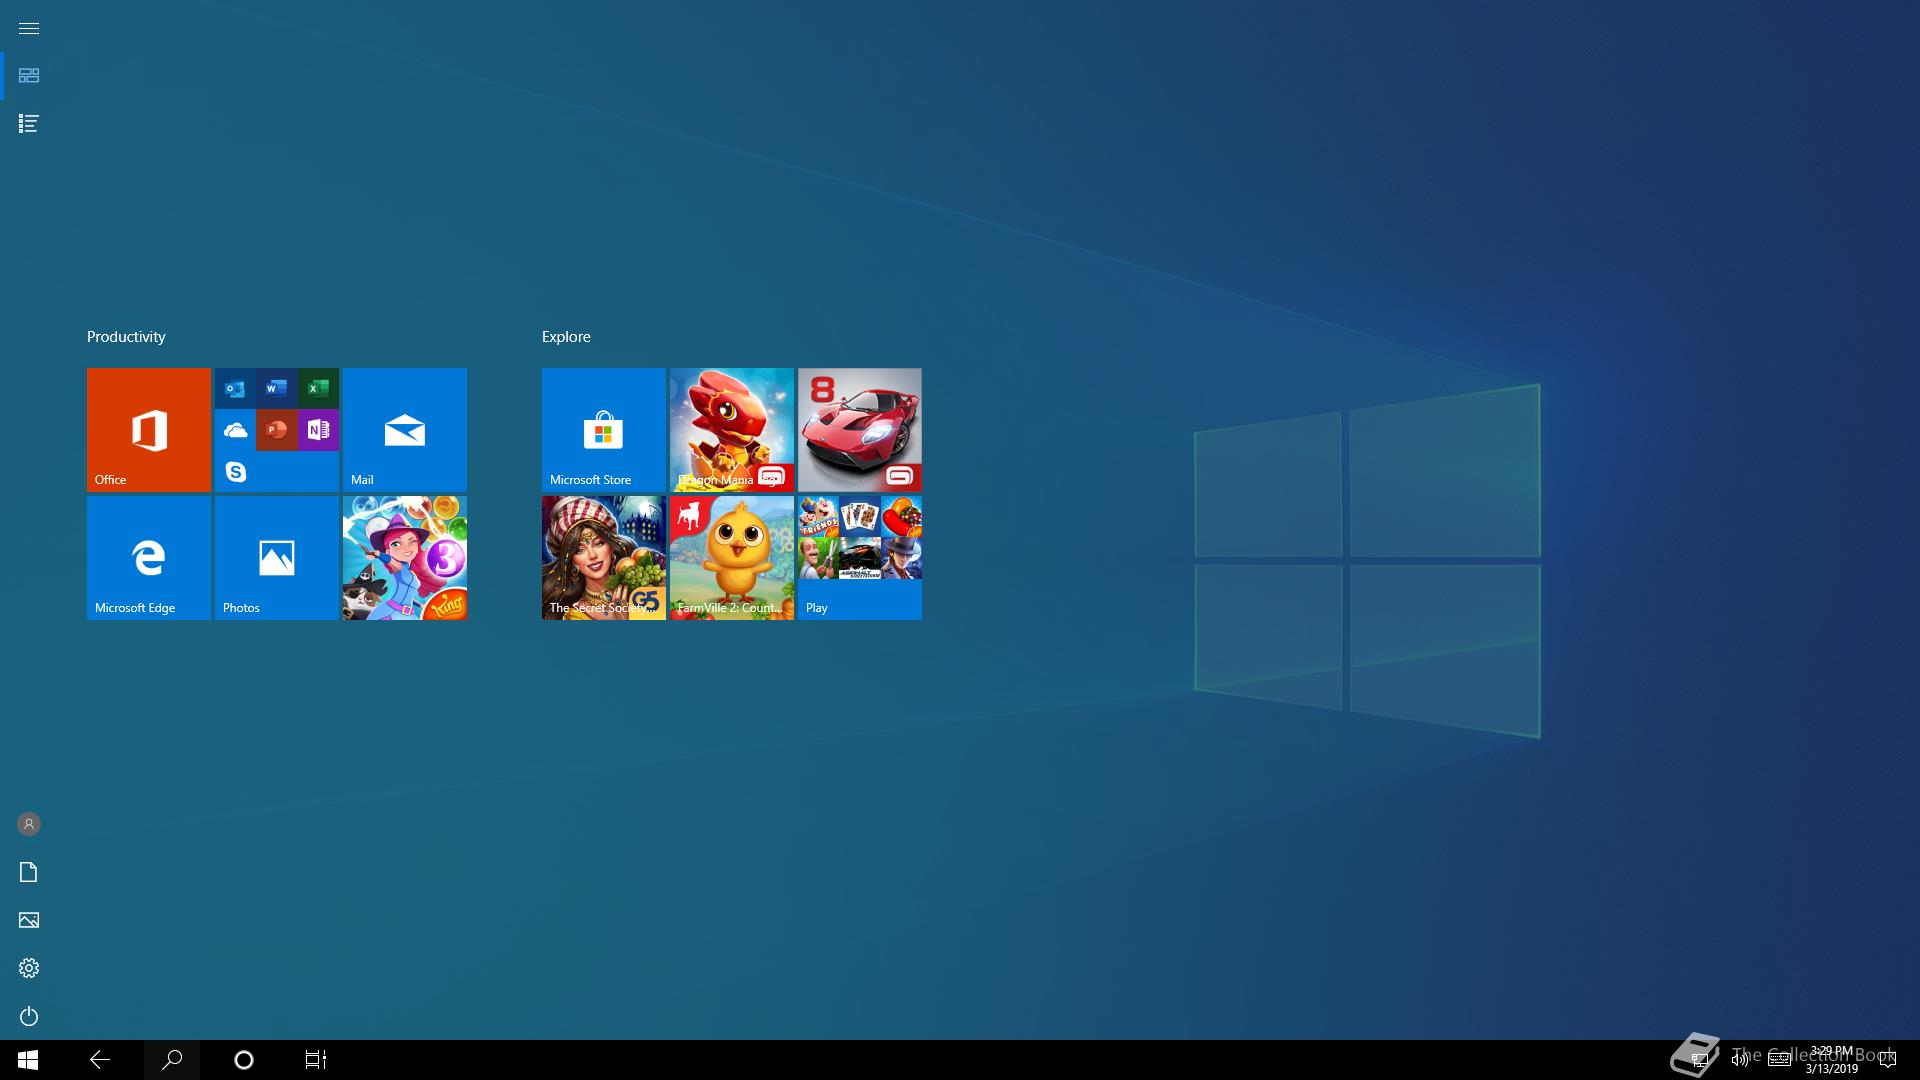Switch to Pinned tiles view
1920x1080 pixels.
point(28,76)
